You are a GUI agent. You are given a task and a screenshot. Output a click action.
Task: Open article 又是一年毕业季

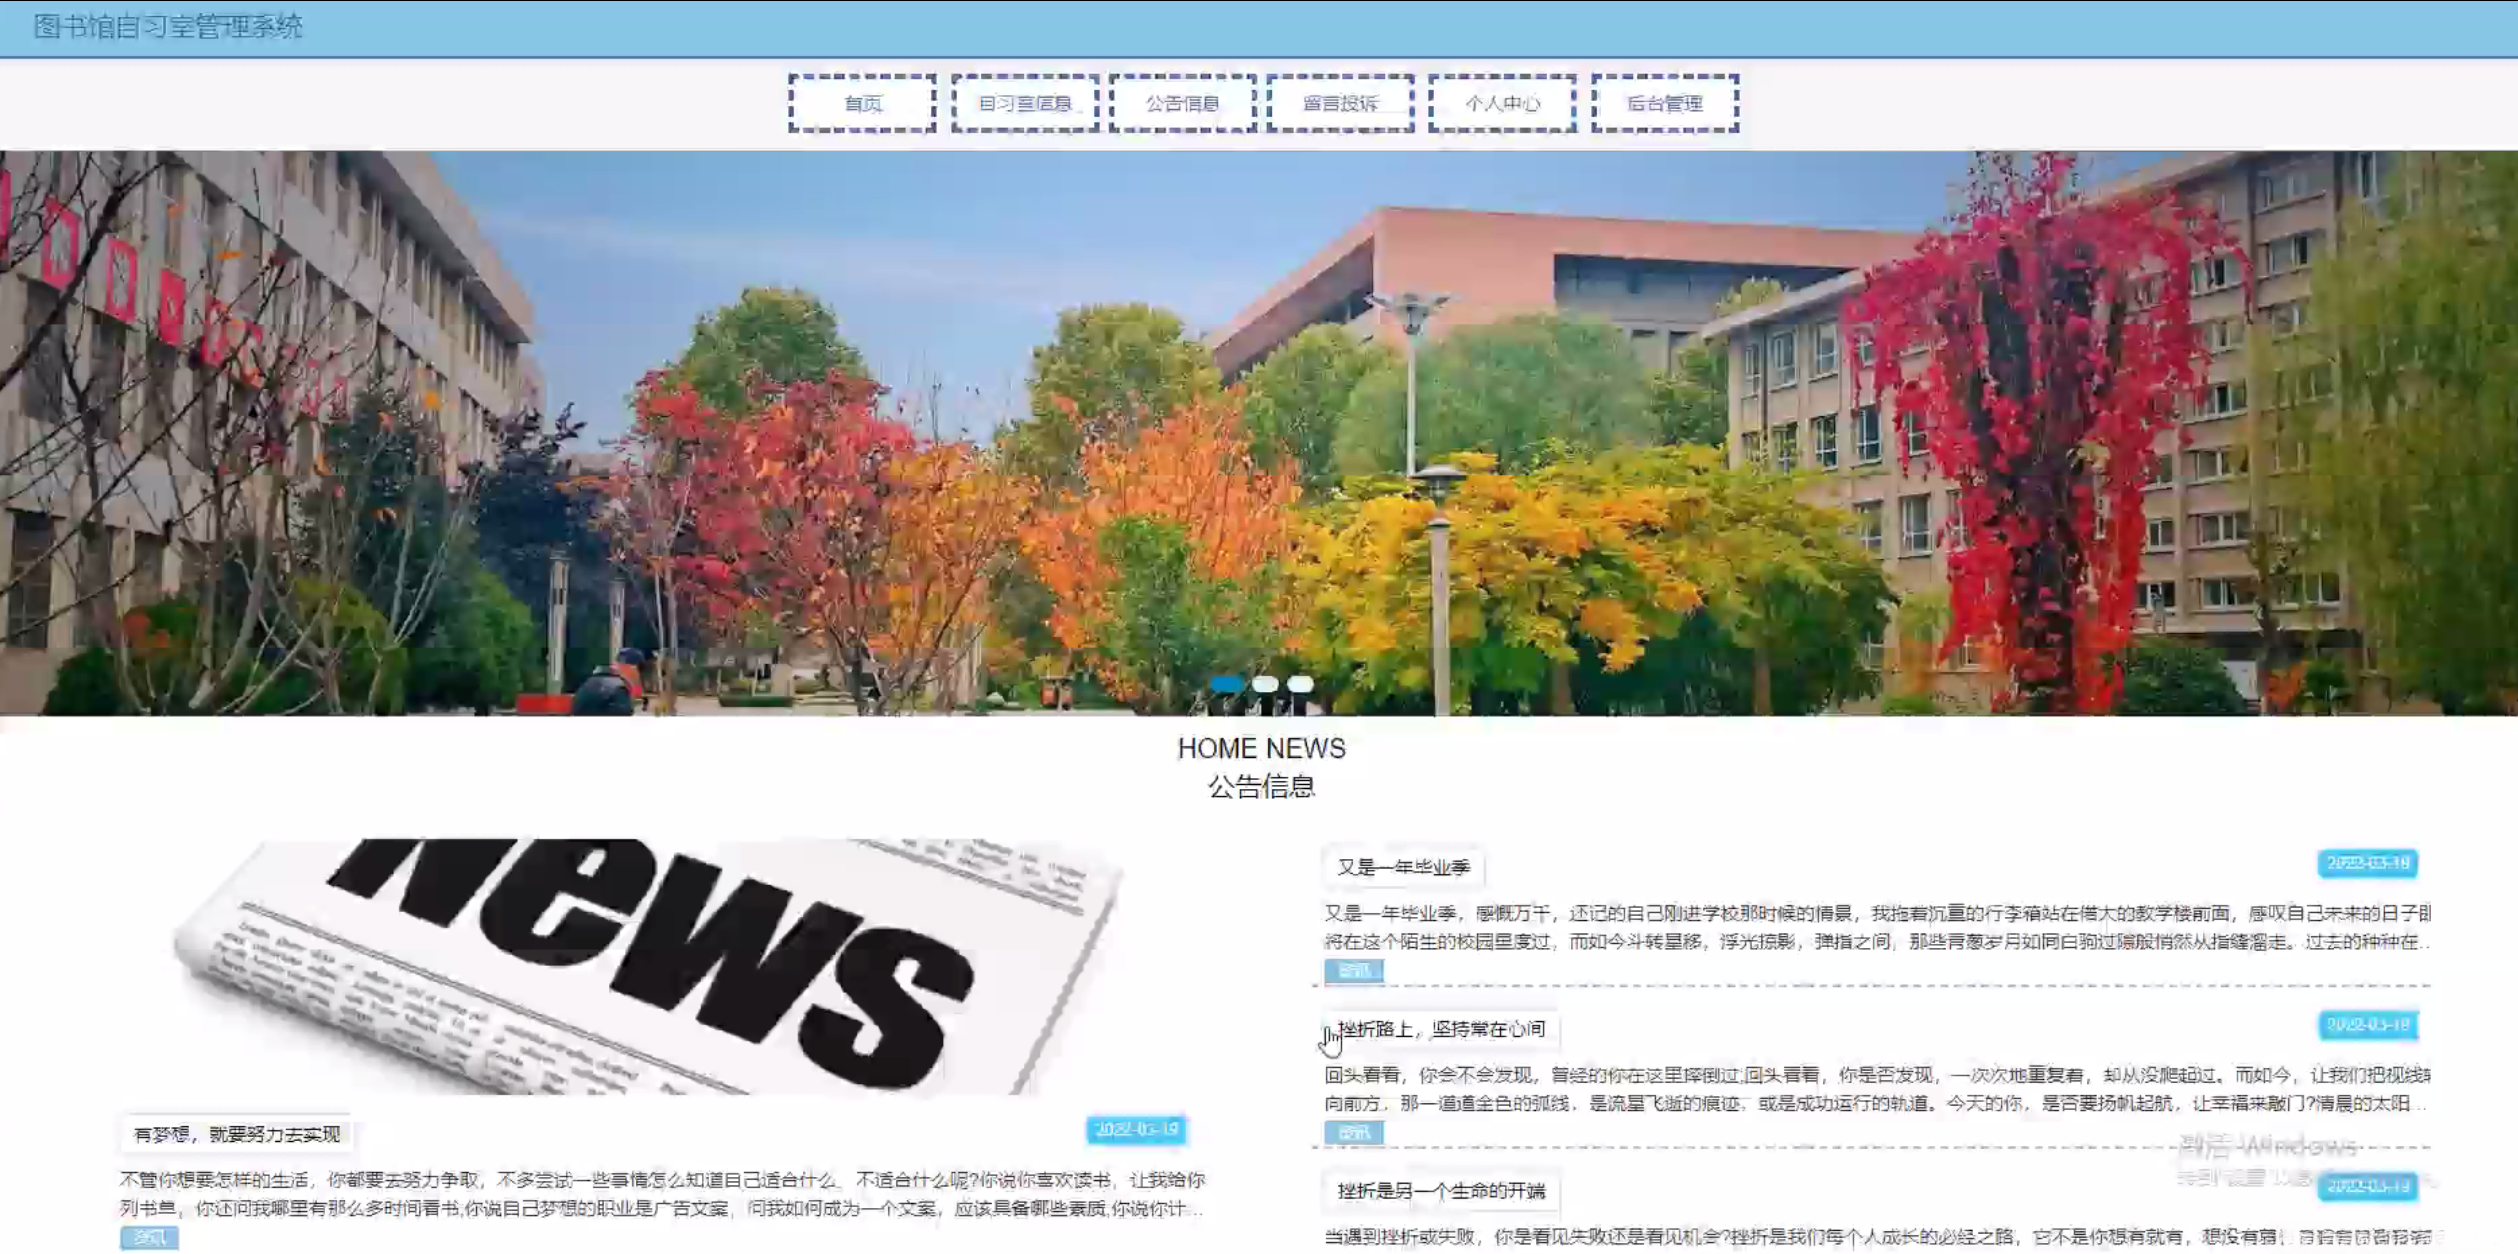tap(1403, 867)
